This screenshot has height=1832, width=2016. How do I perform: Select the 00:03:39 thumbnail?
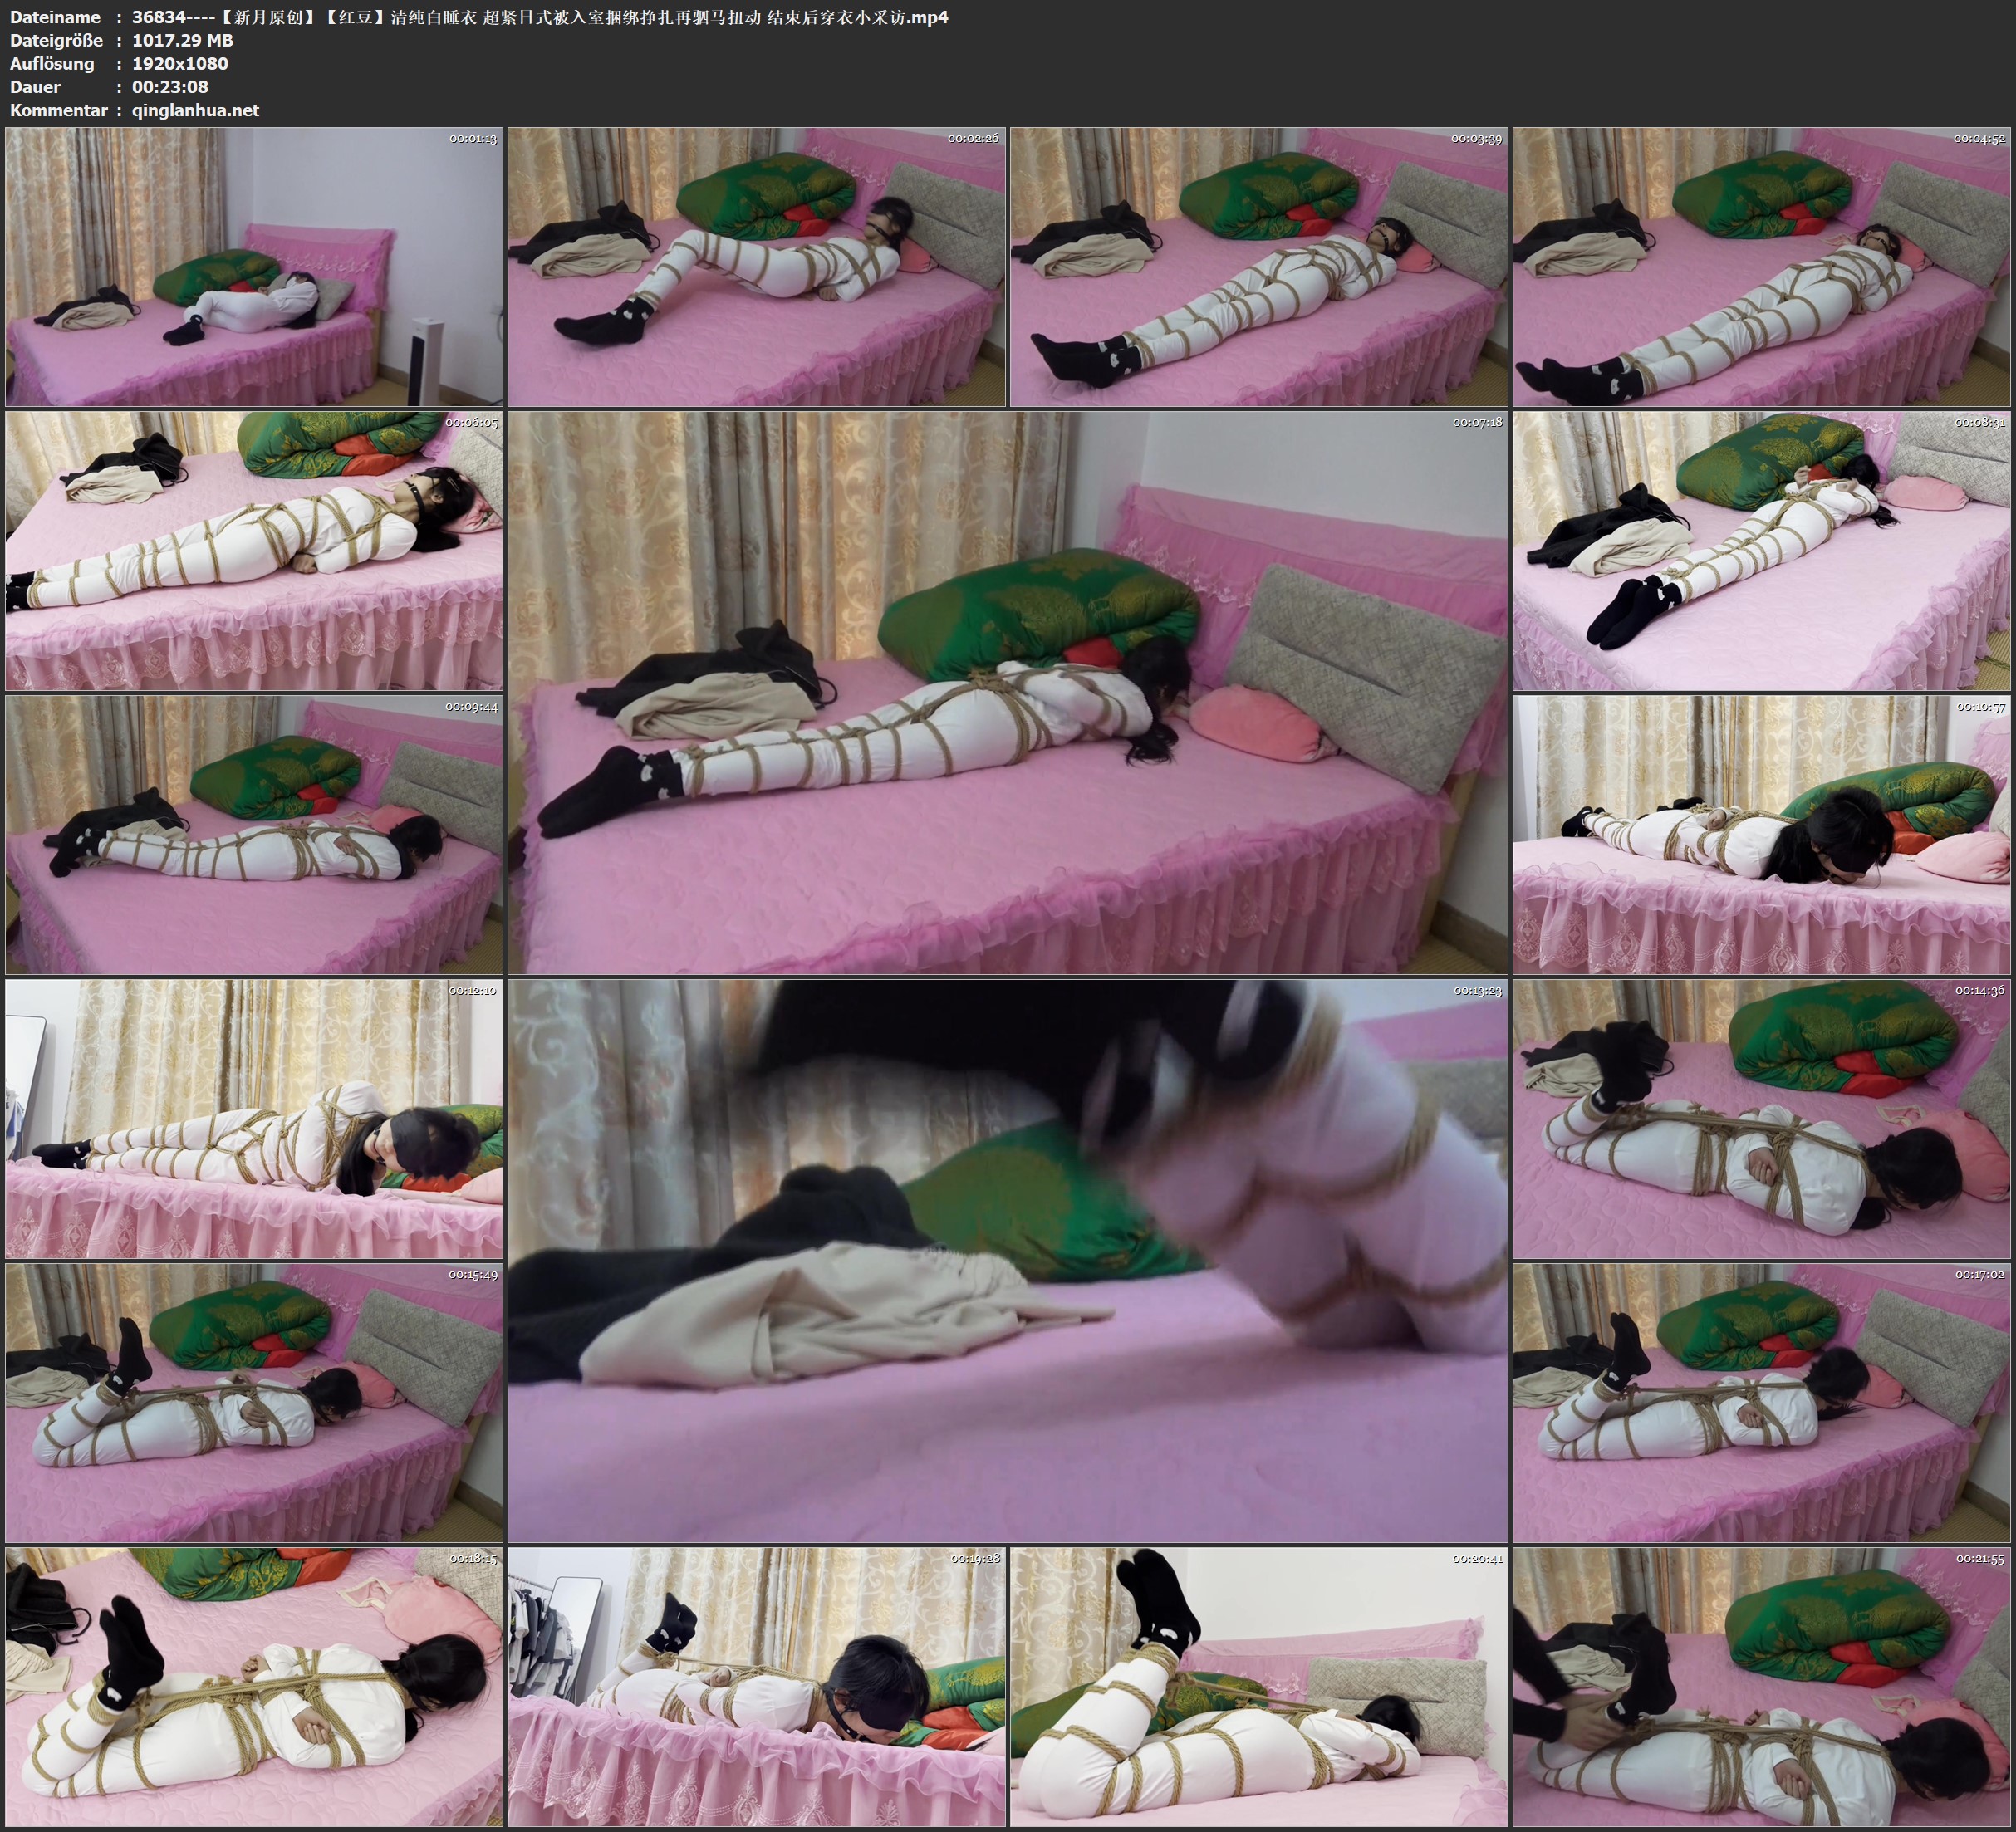tap(1259, 267)
